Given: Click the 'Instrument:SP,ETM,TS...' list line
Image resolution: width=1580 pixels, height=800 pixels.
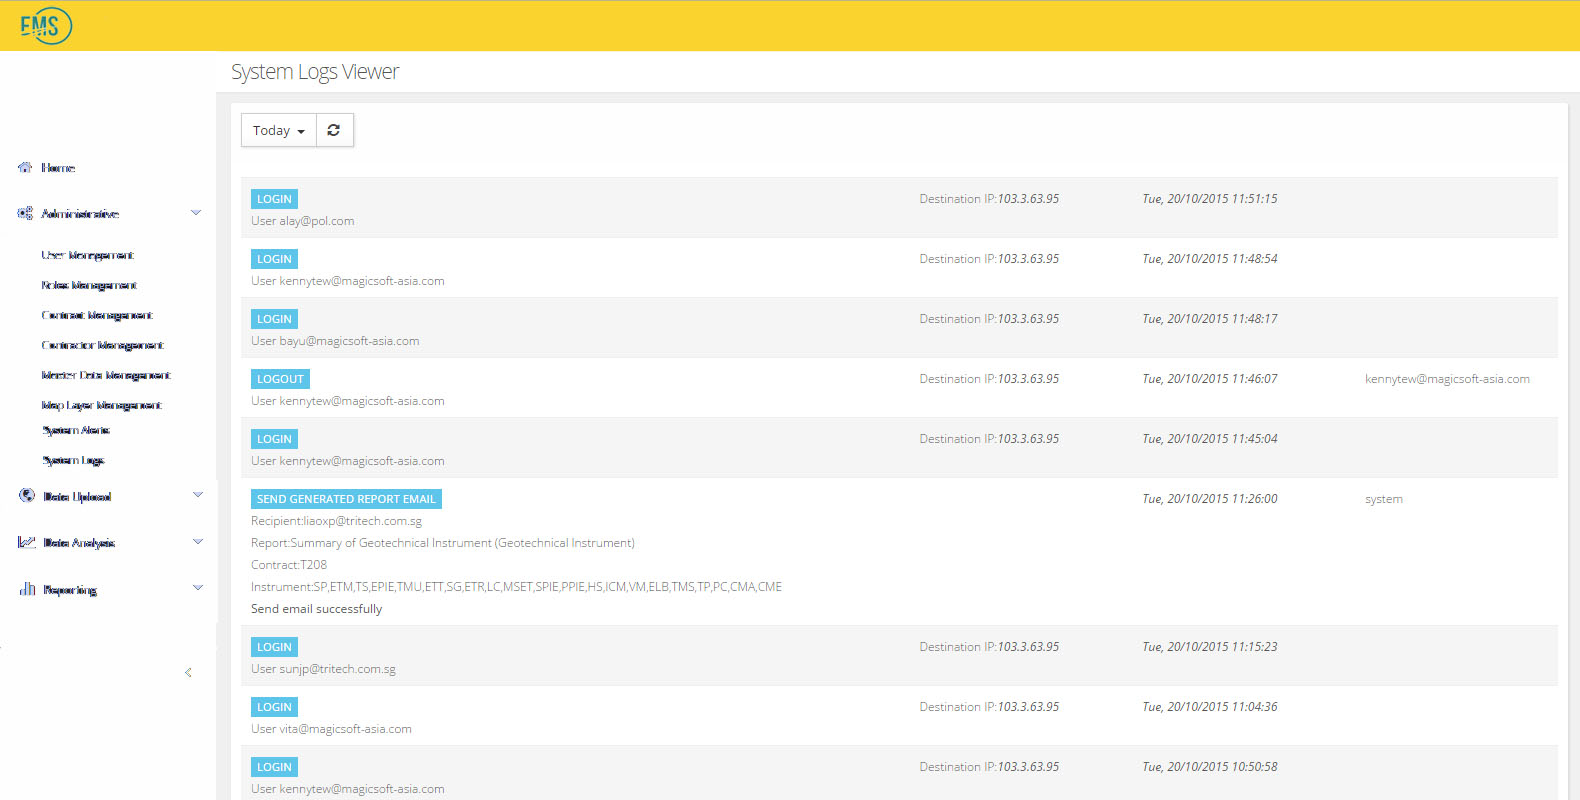Looking at the screenshot, I should 516,587.
